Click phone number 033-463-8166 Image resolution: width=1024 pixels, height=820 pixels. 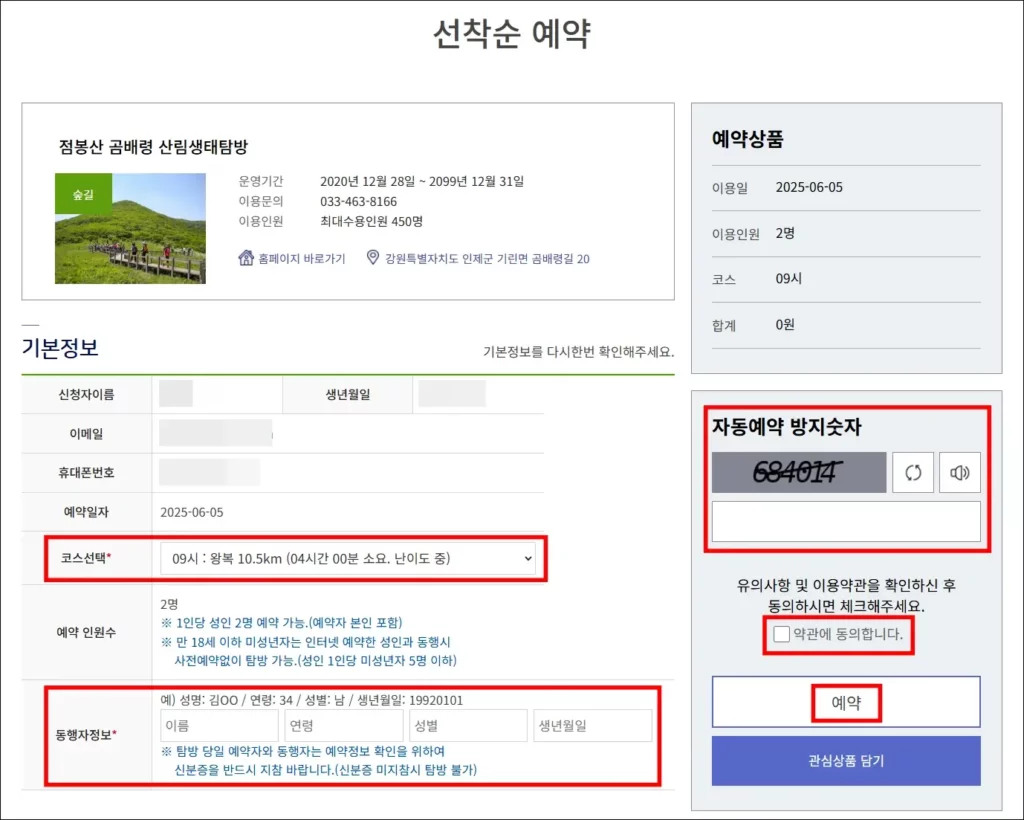pos(359,202)
